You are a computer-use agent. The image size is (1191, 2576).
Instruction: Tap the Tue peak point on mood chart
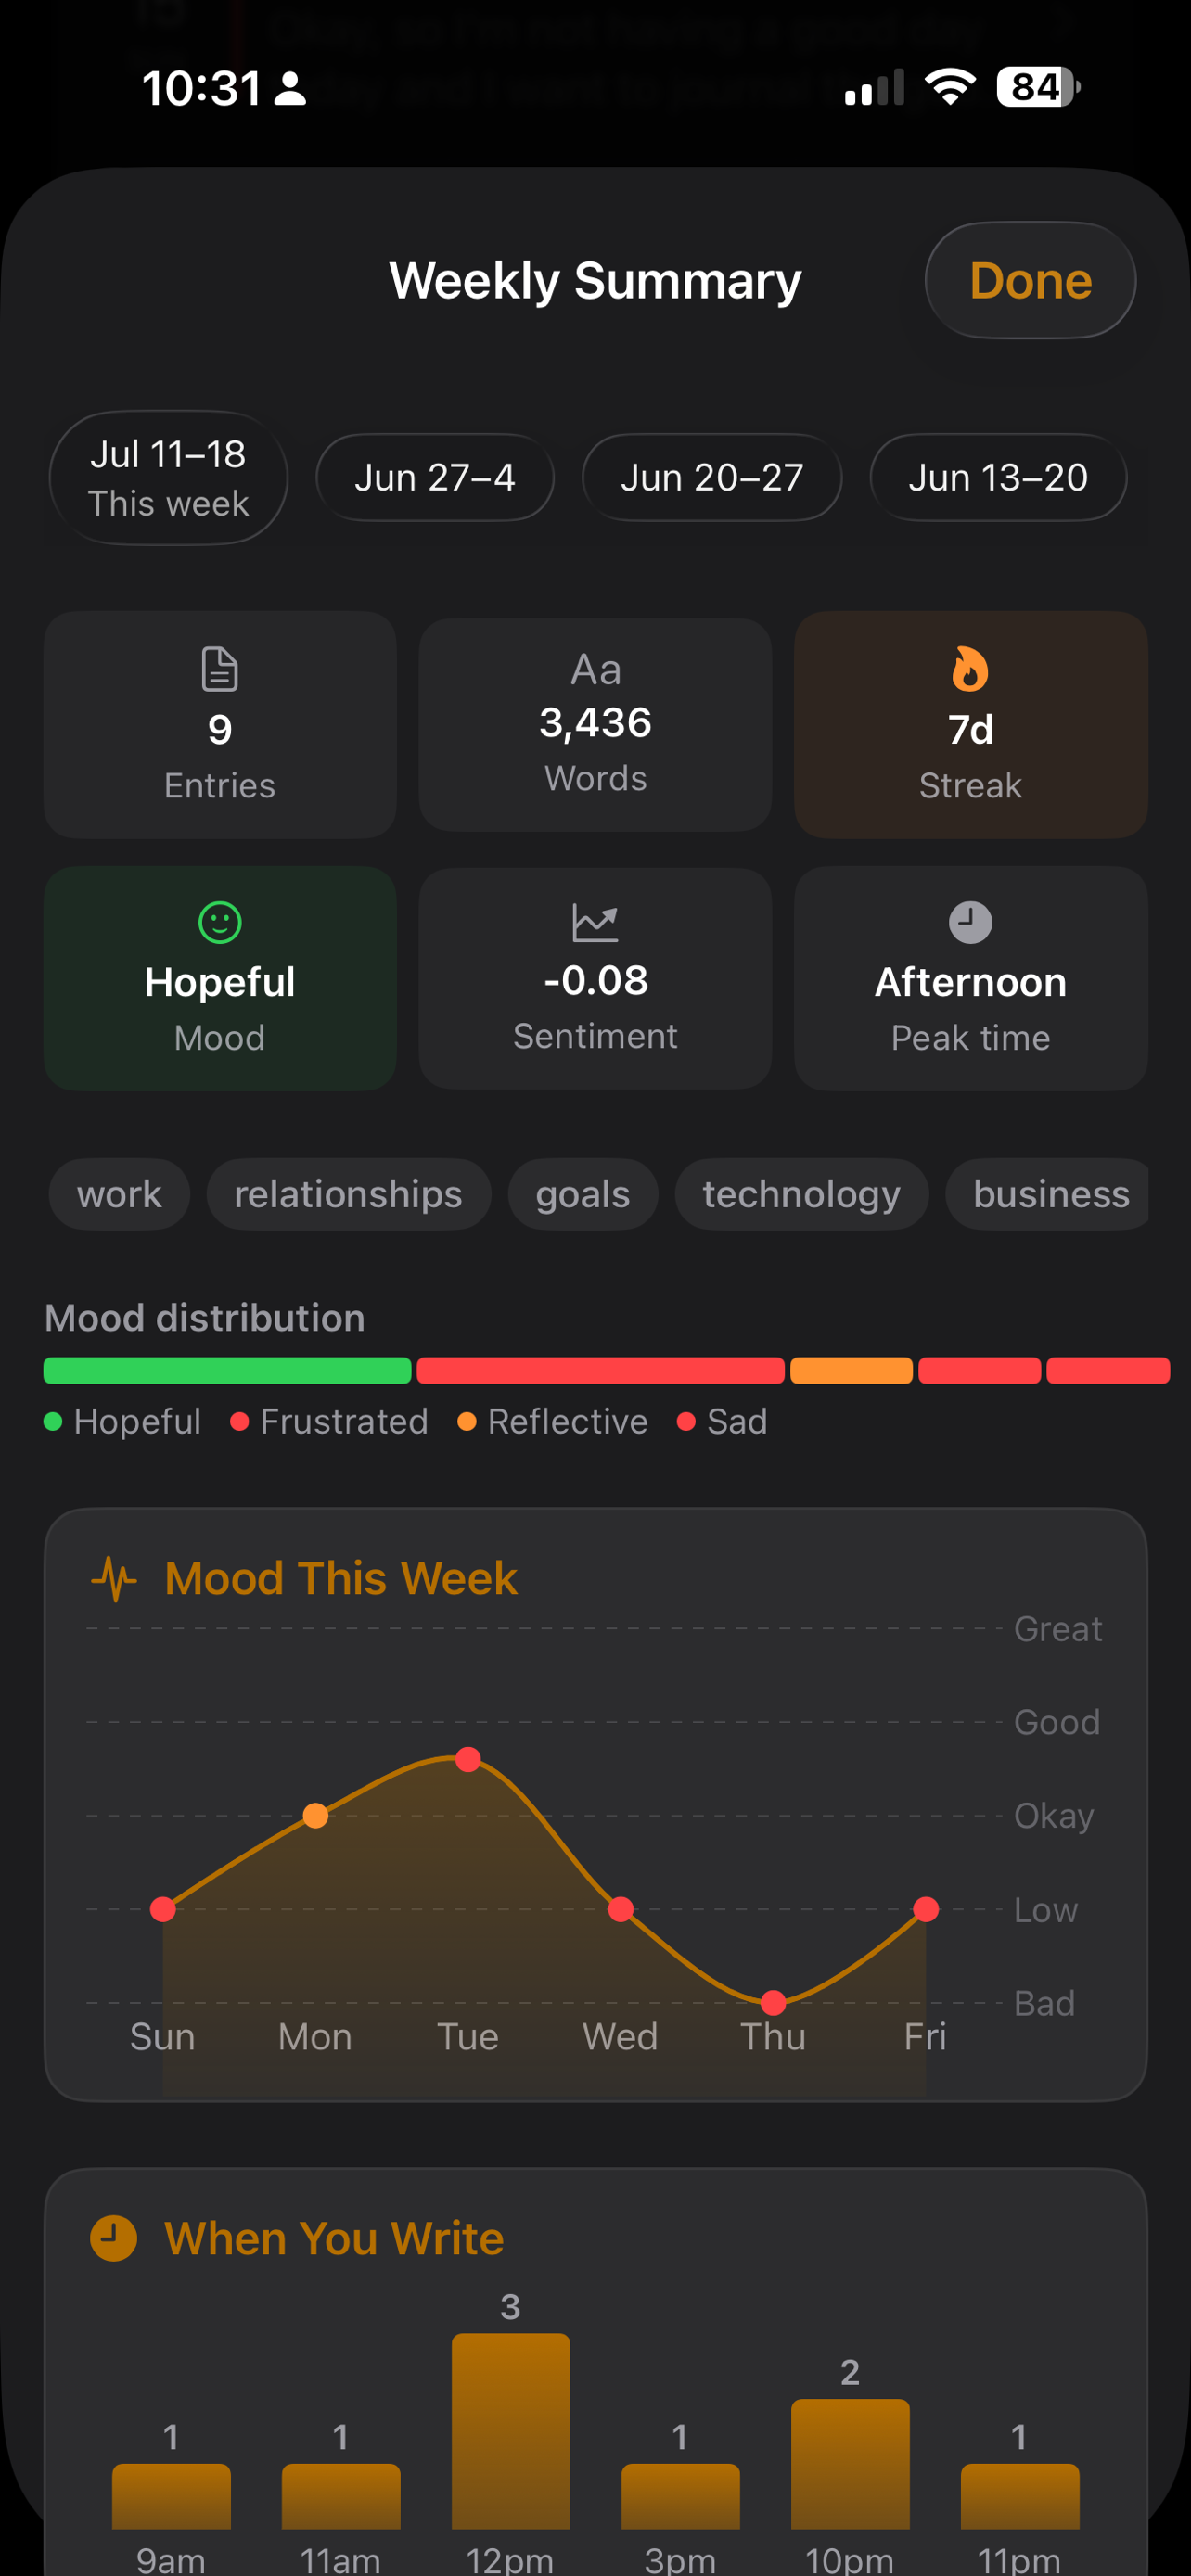(x=468, y=1759)
